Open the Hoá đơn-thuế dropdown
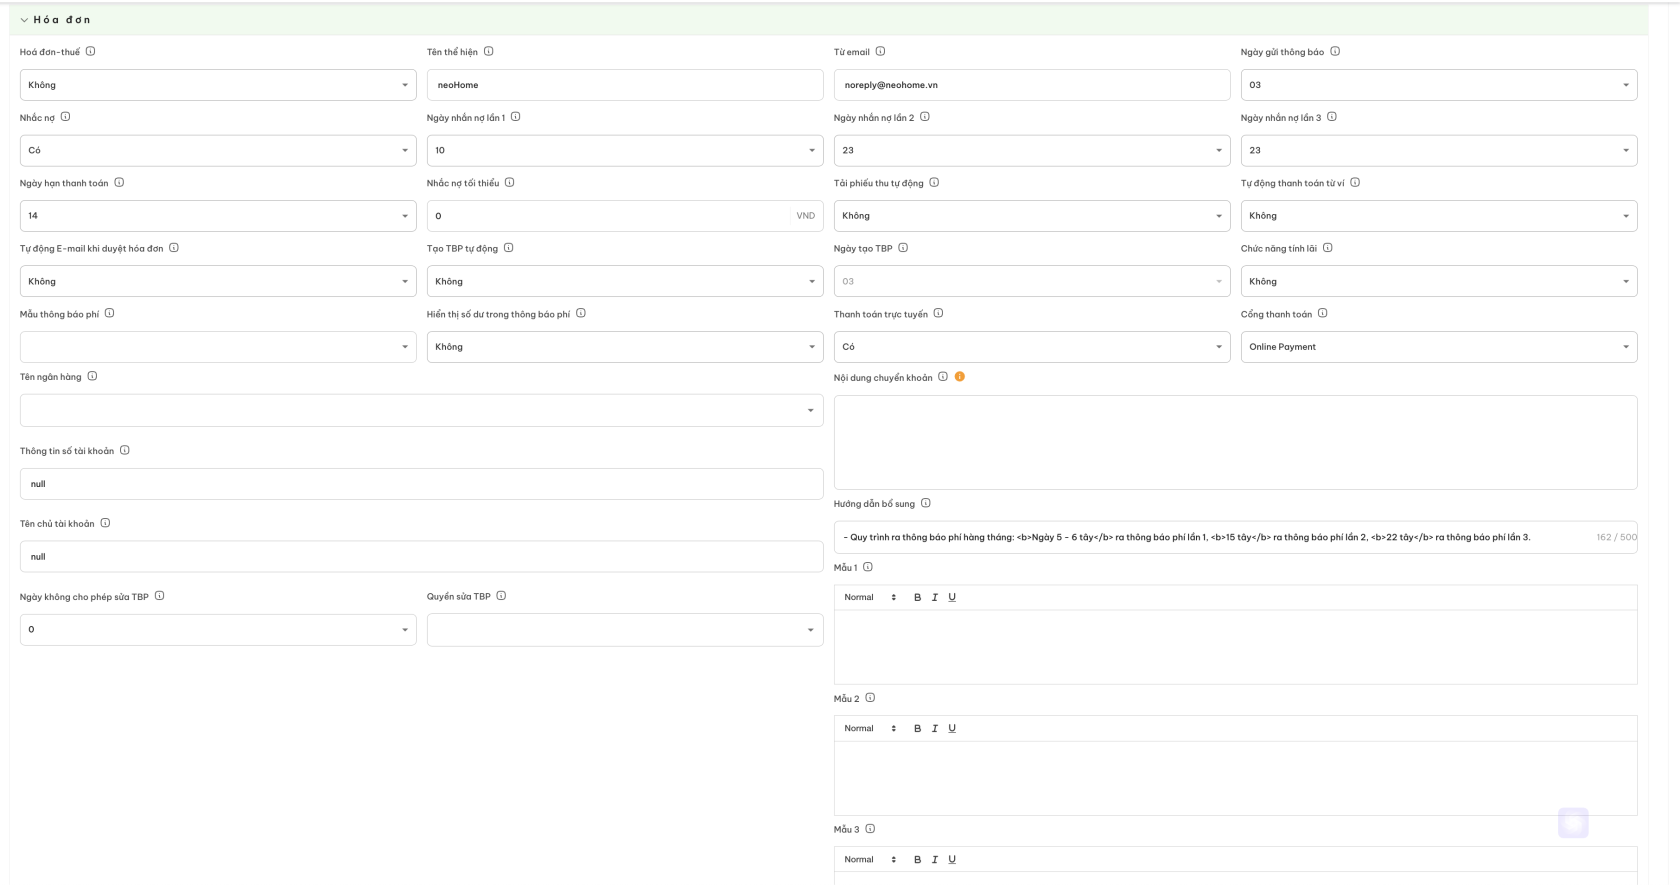Image resolution: width=1680 pixels, height=885 pixels. (218, 85)
